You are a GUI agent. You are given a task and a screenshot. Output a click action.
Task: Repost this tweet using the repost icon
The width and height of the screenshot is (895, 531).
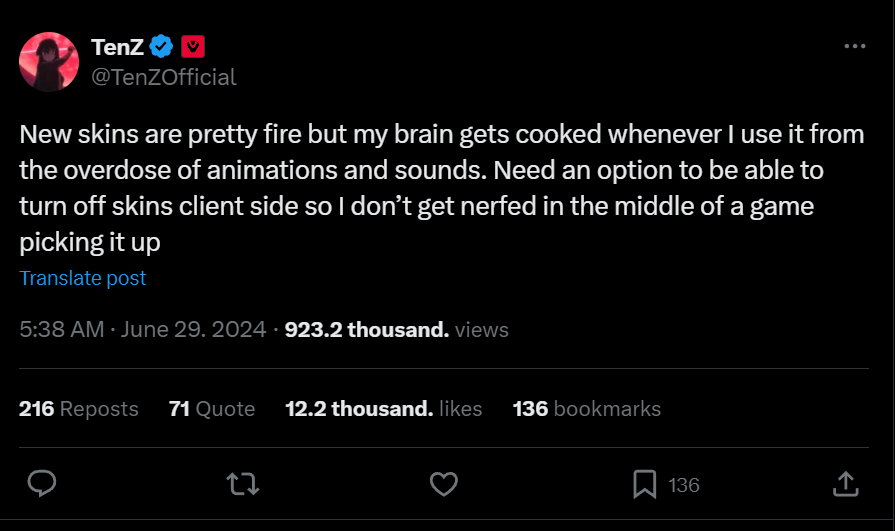coord(242,485)
